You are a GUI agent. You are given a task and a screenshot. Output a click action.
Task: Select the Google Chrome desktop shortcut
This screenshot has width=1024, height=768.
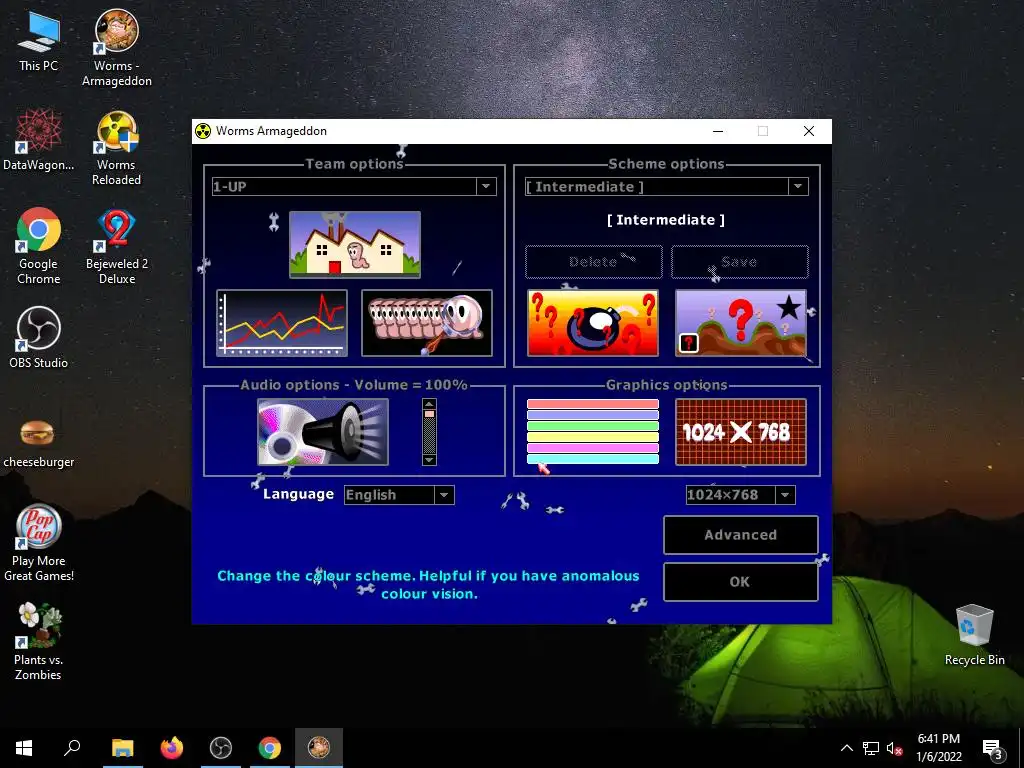point(39,246)
